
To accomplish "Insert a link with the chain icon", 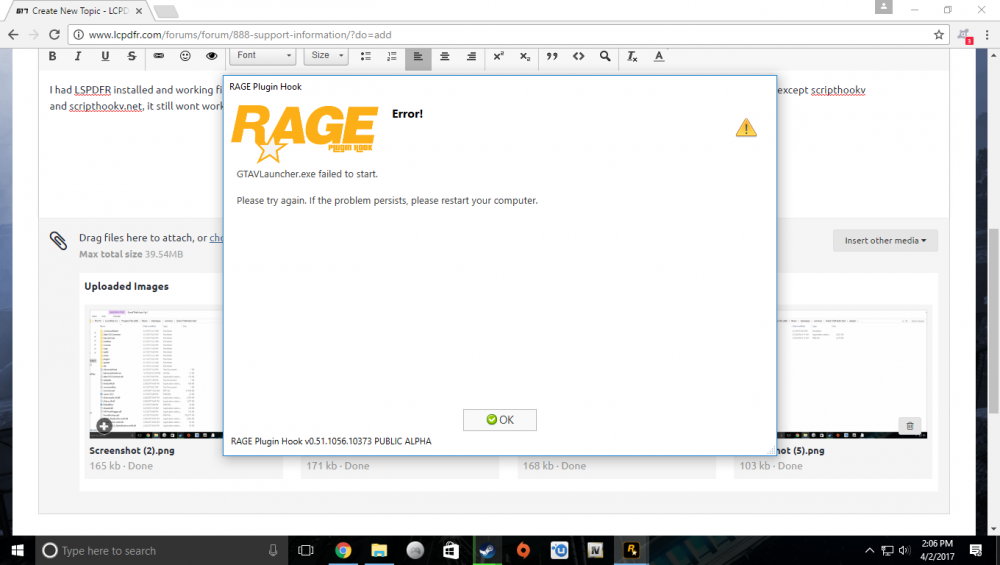I will (159, 56).
